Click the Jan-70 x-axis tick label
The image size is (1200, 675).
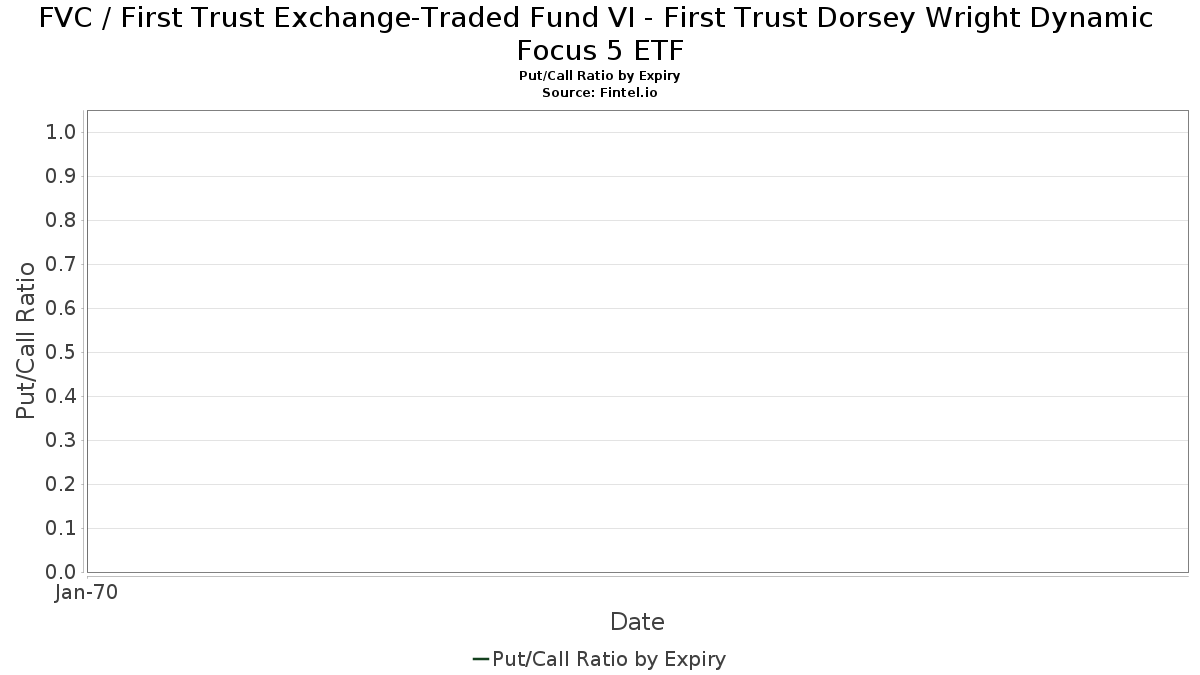87,592
